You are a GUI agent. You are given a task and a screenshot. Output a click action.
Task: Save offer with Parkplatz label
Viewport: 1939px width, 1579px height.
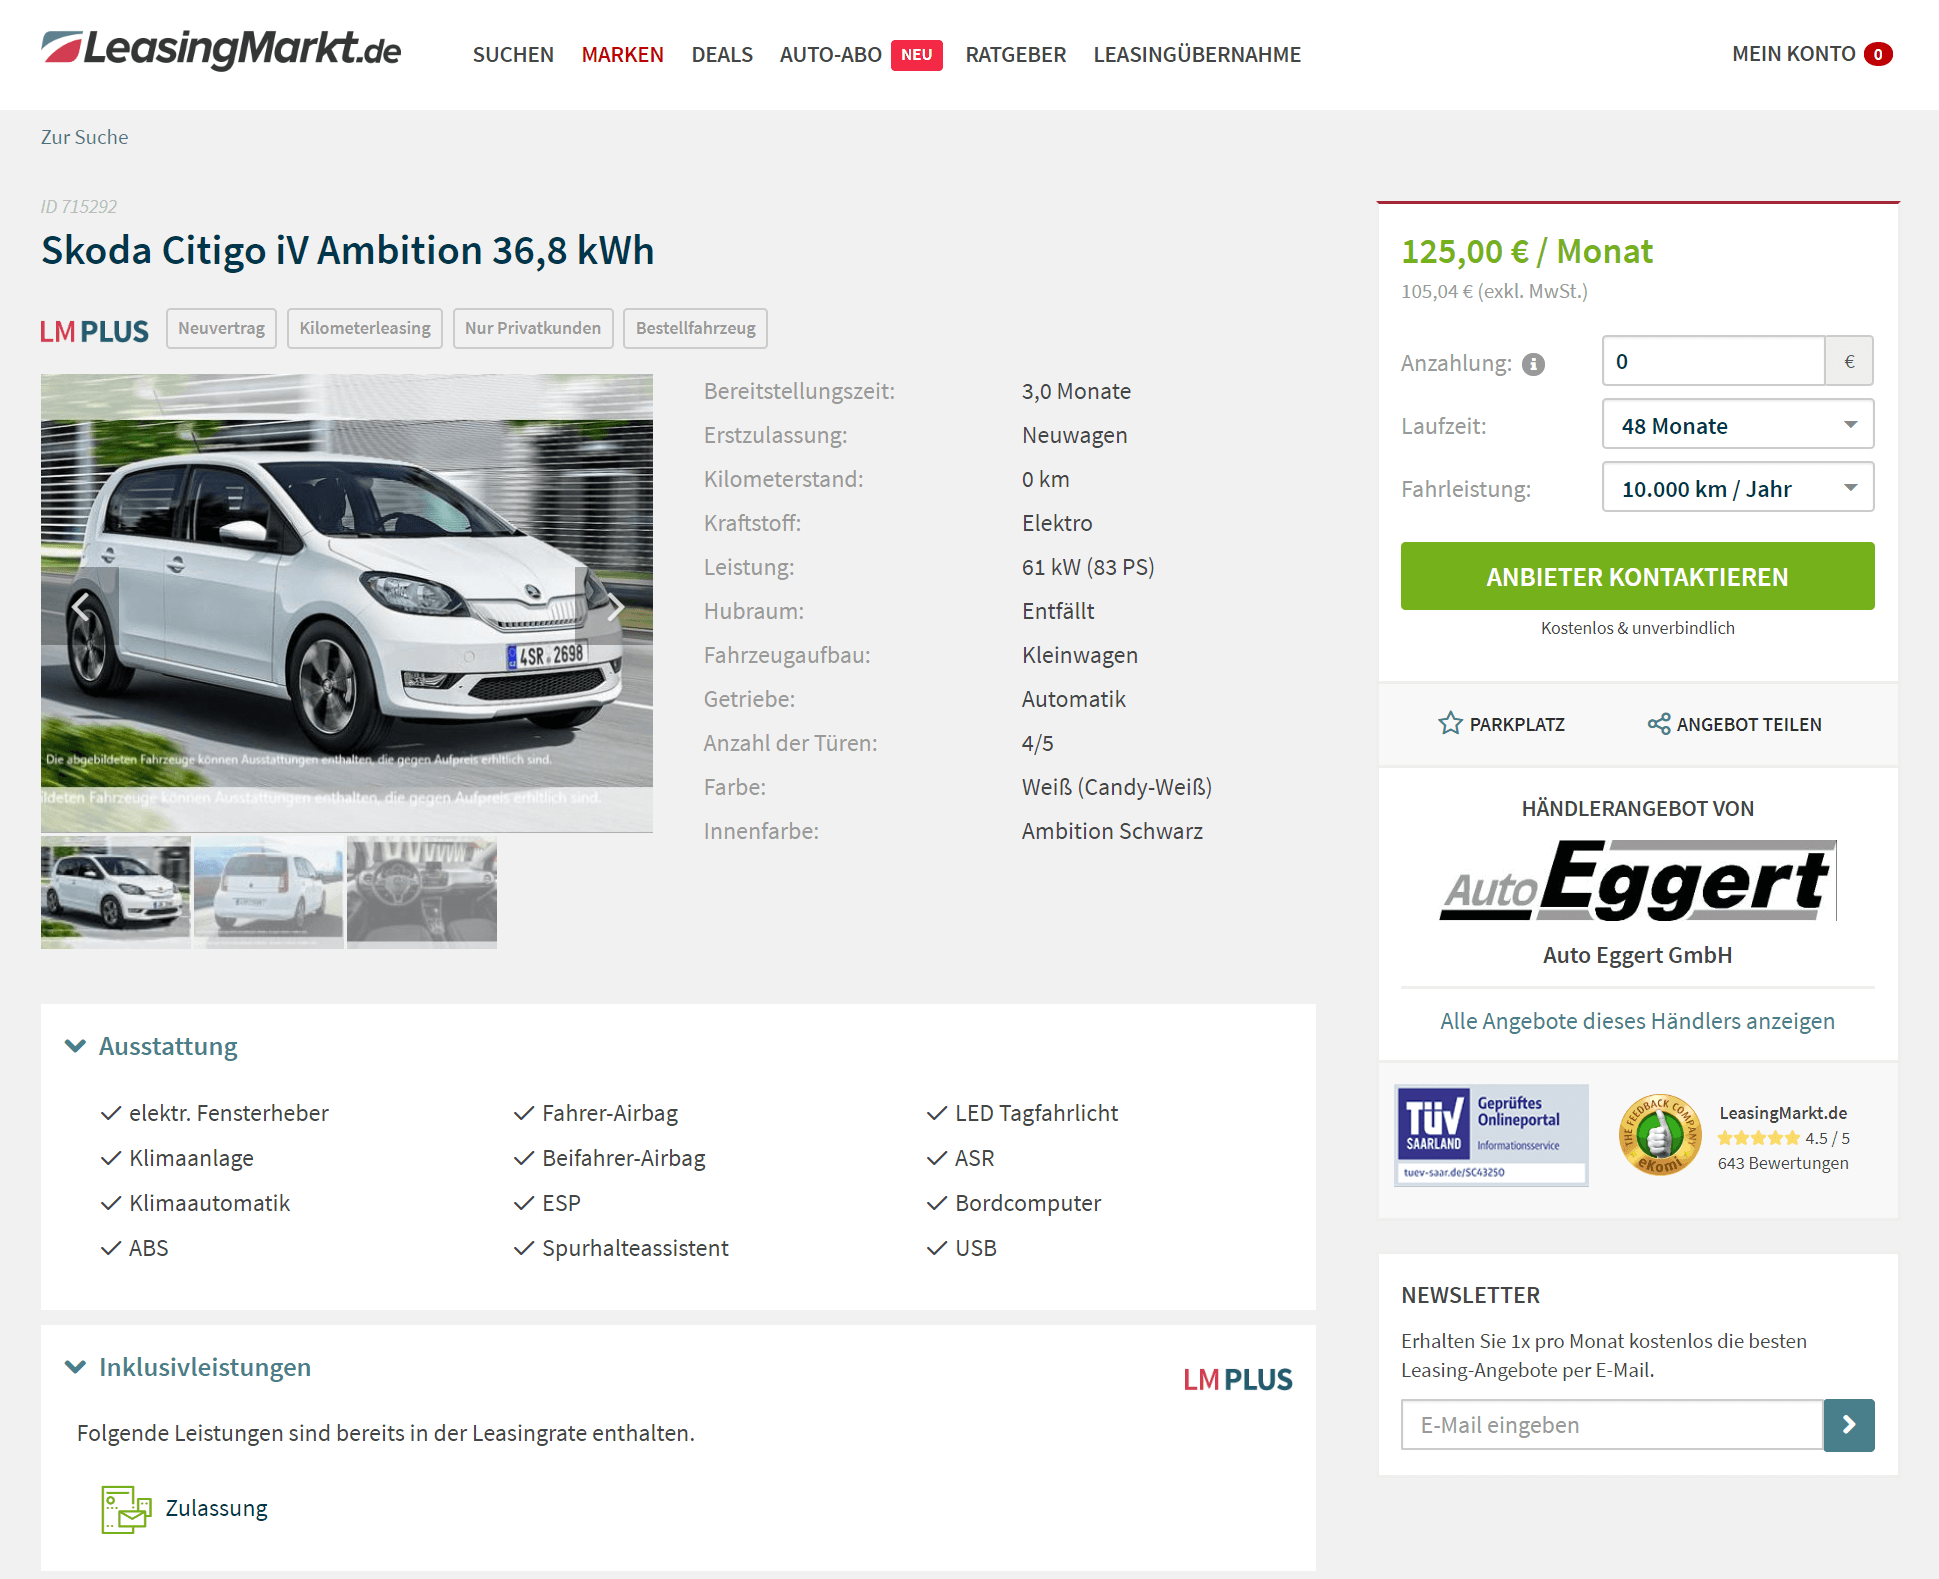tap(1517, 724)
